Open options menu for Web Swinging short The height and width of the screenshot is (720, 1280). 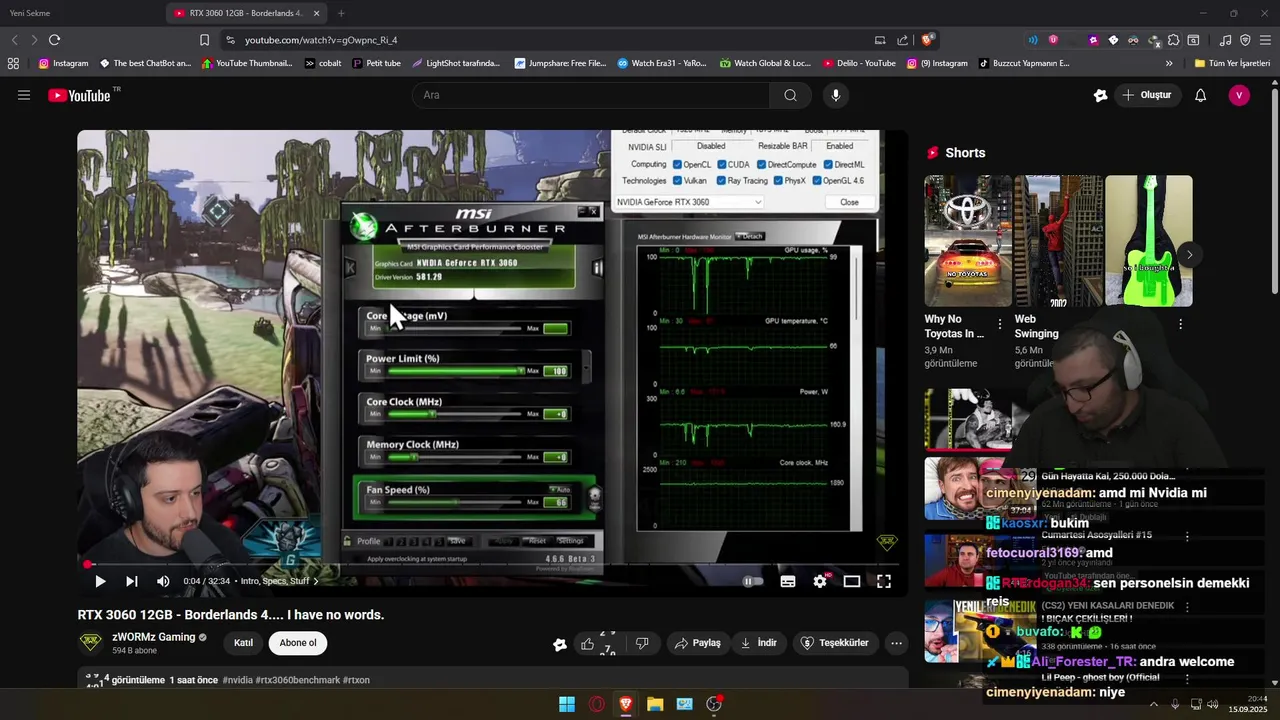pyautogui.click(x=1180, y=324)
